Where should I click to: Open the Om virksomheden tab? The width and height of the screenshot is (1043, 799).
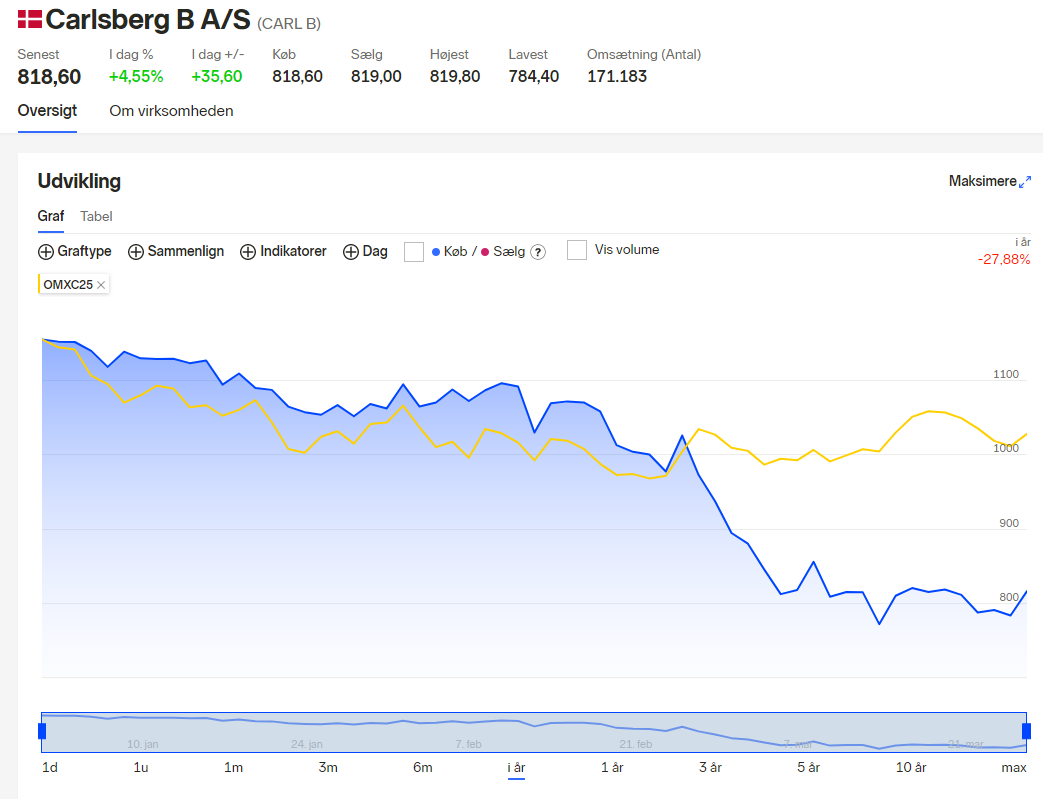(x=172, y=111)
